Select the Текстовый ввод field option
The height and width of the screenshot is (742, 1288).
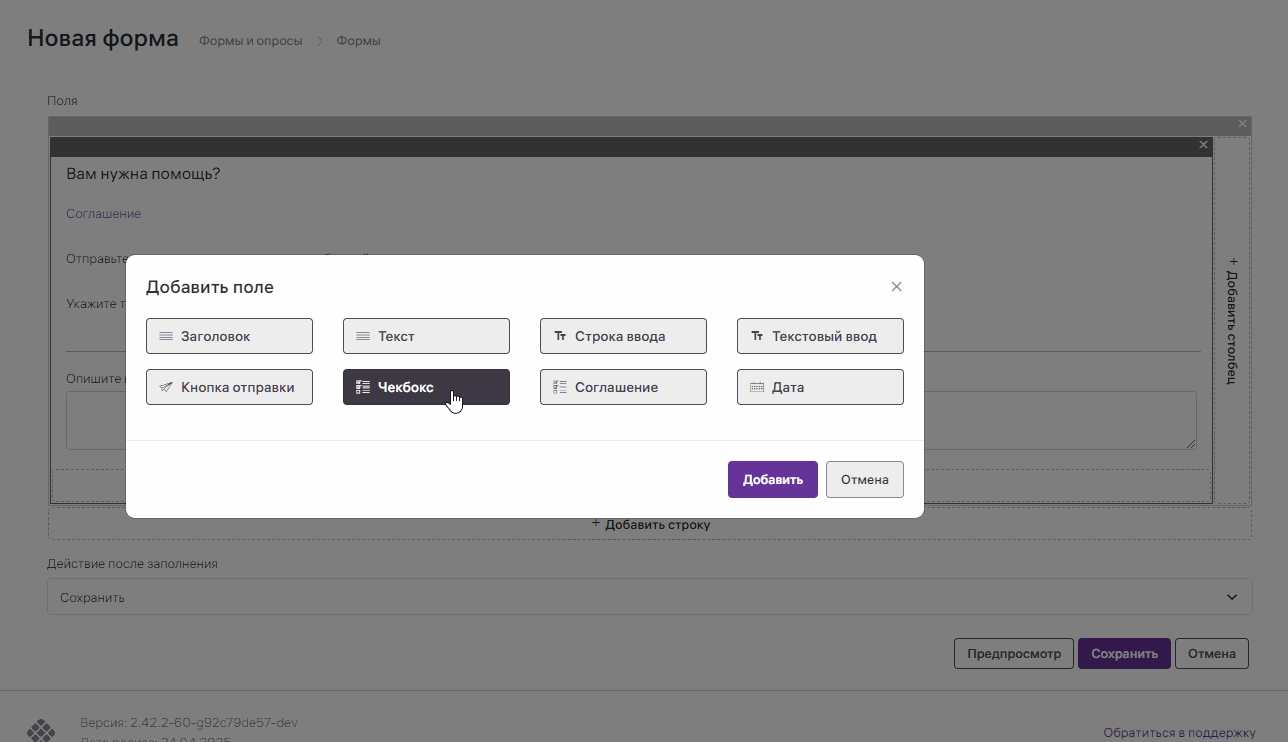point(820,337)
